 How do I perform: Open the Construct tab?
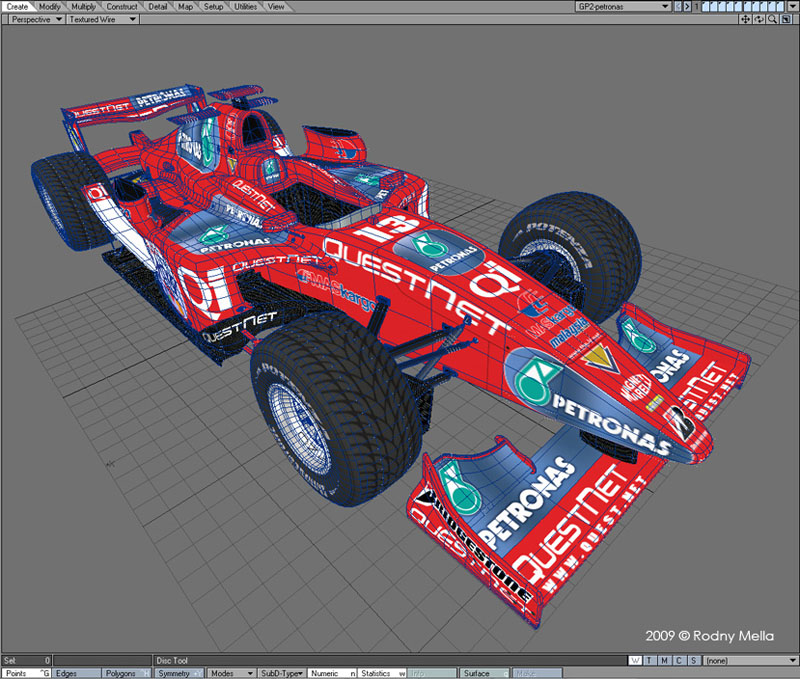click(122, 6)
